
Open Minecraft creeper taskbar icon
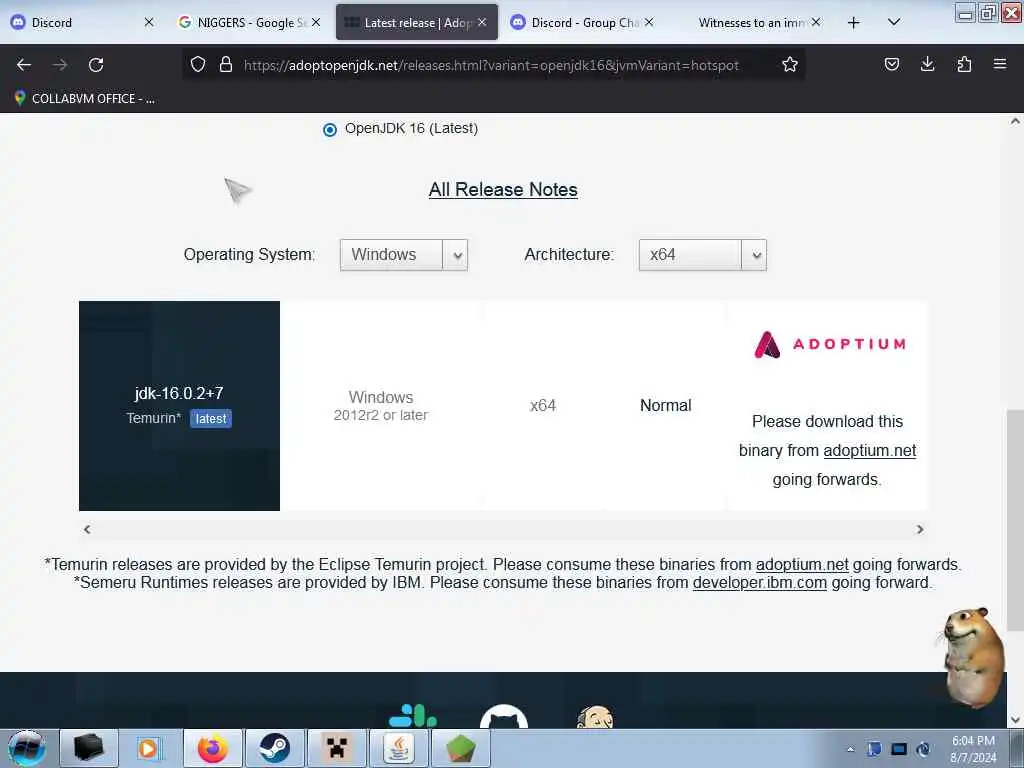click(336, 748)
